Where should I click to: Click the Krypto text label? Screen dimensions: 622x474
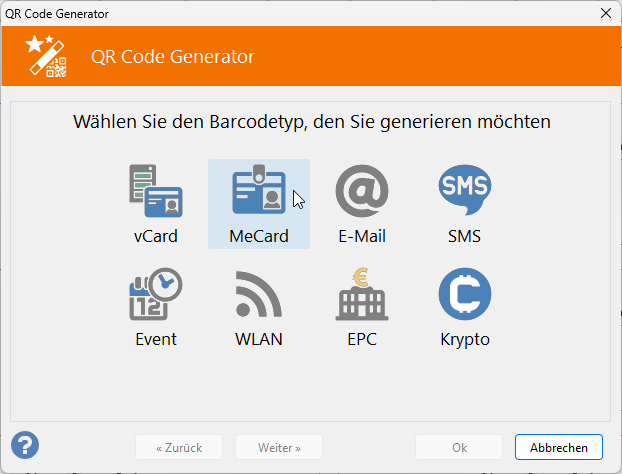[x=465, y=340]
